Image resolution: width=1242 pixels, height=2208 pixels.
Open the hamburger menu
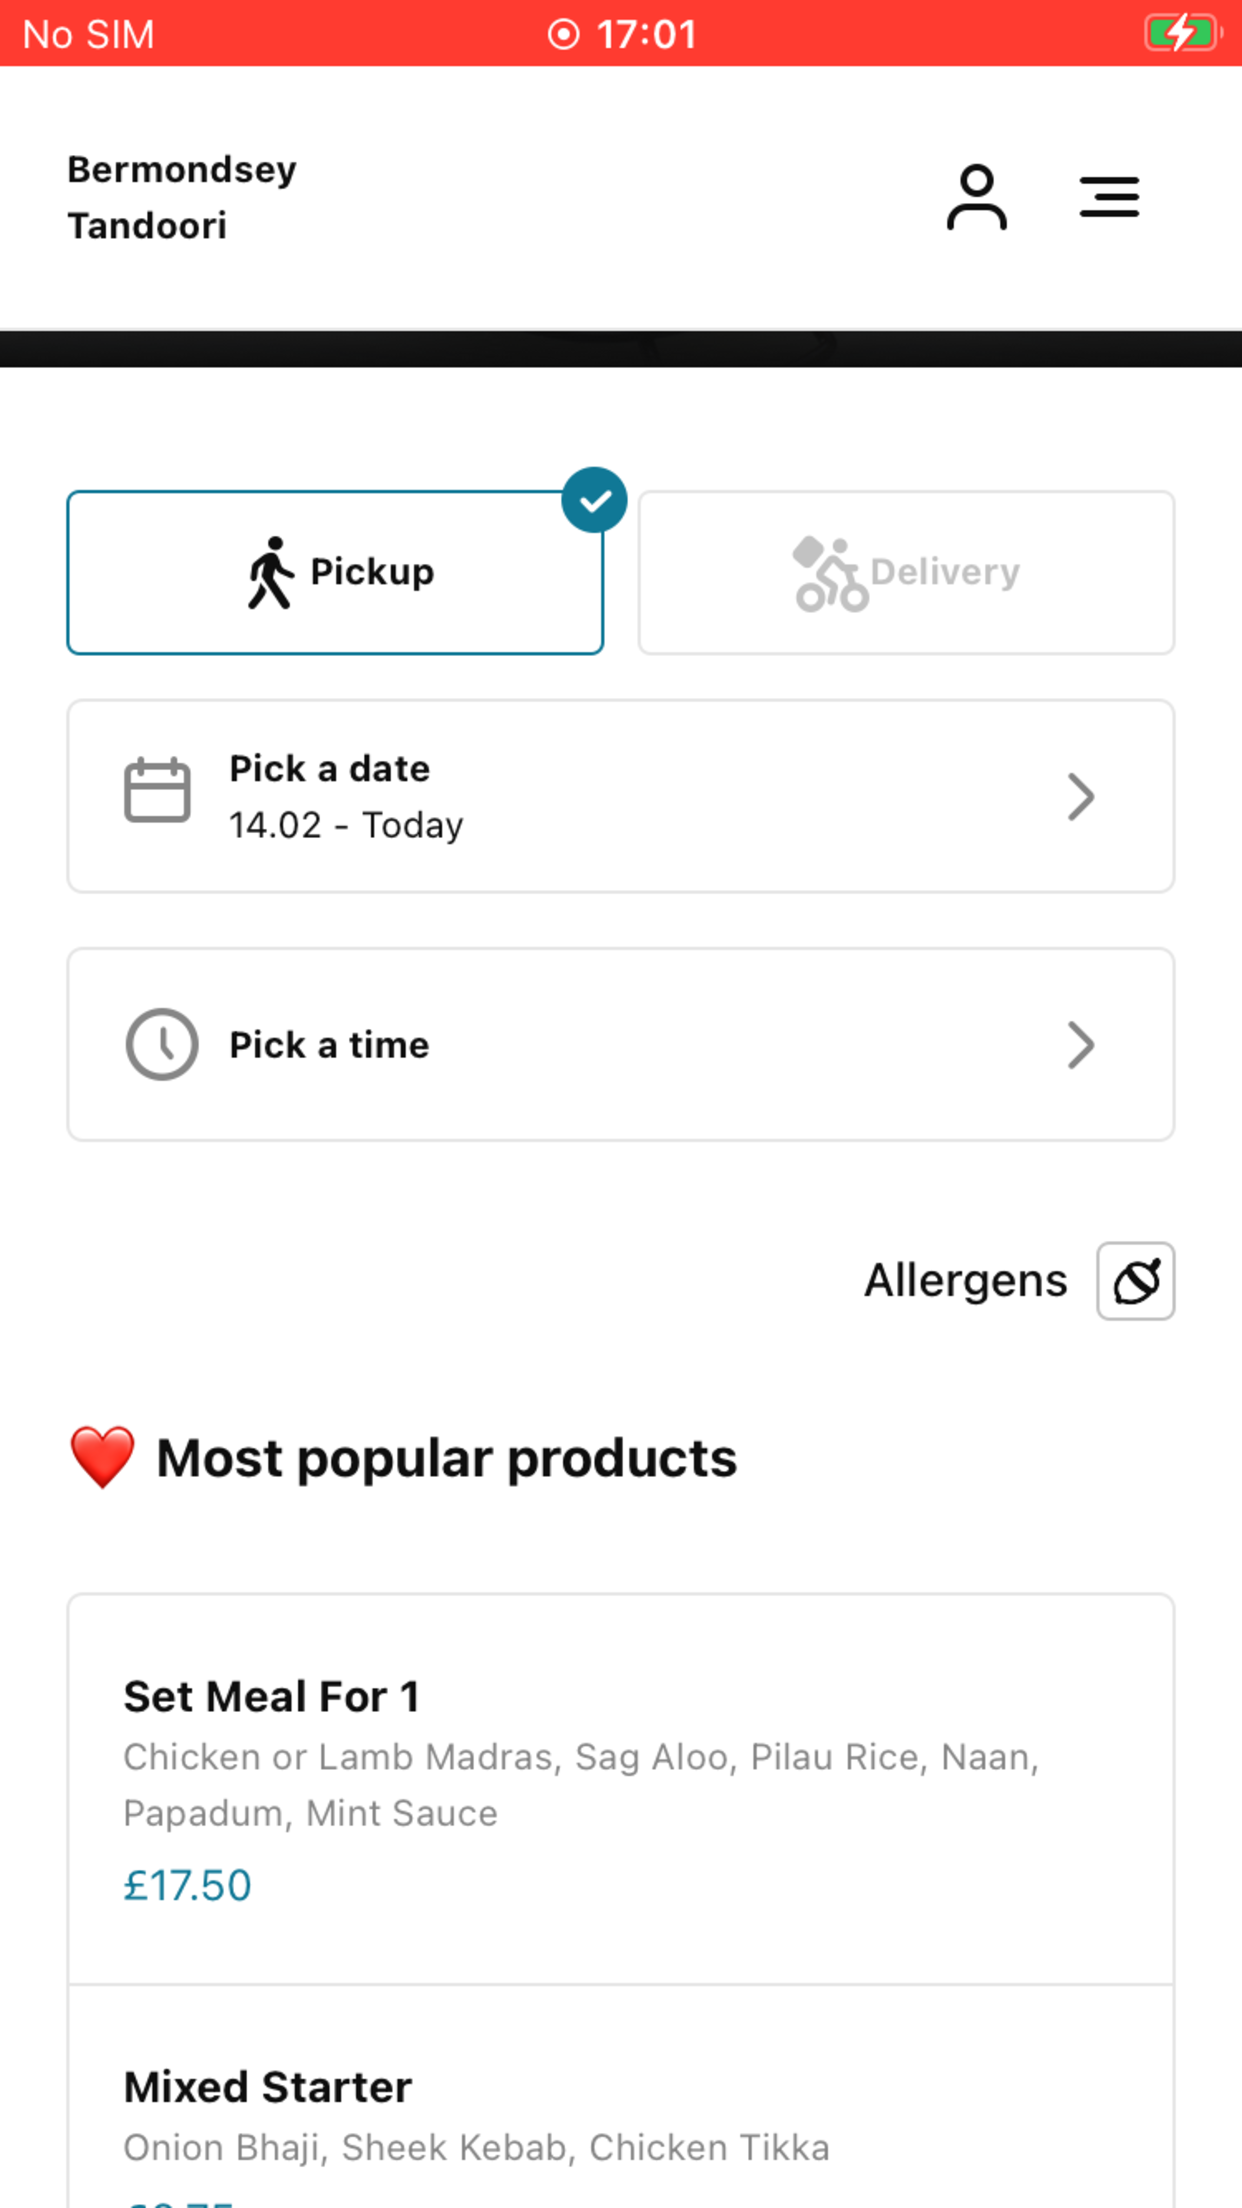(x=1109, y=197)
